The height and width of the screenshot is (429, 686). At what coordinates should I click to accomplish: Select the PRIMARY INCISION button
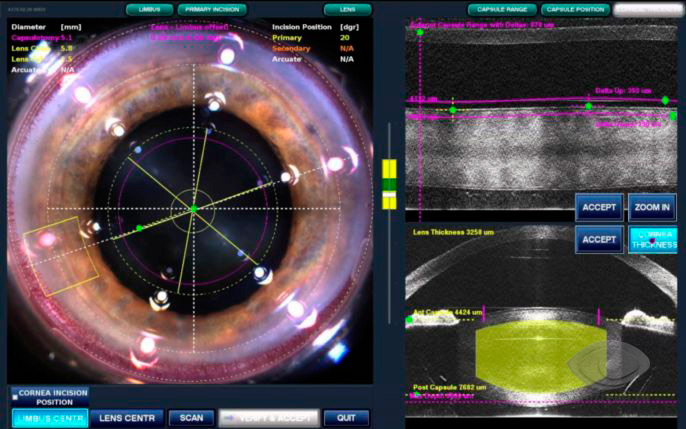tap(212, 10)
